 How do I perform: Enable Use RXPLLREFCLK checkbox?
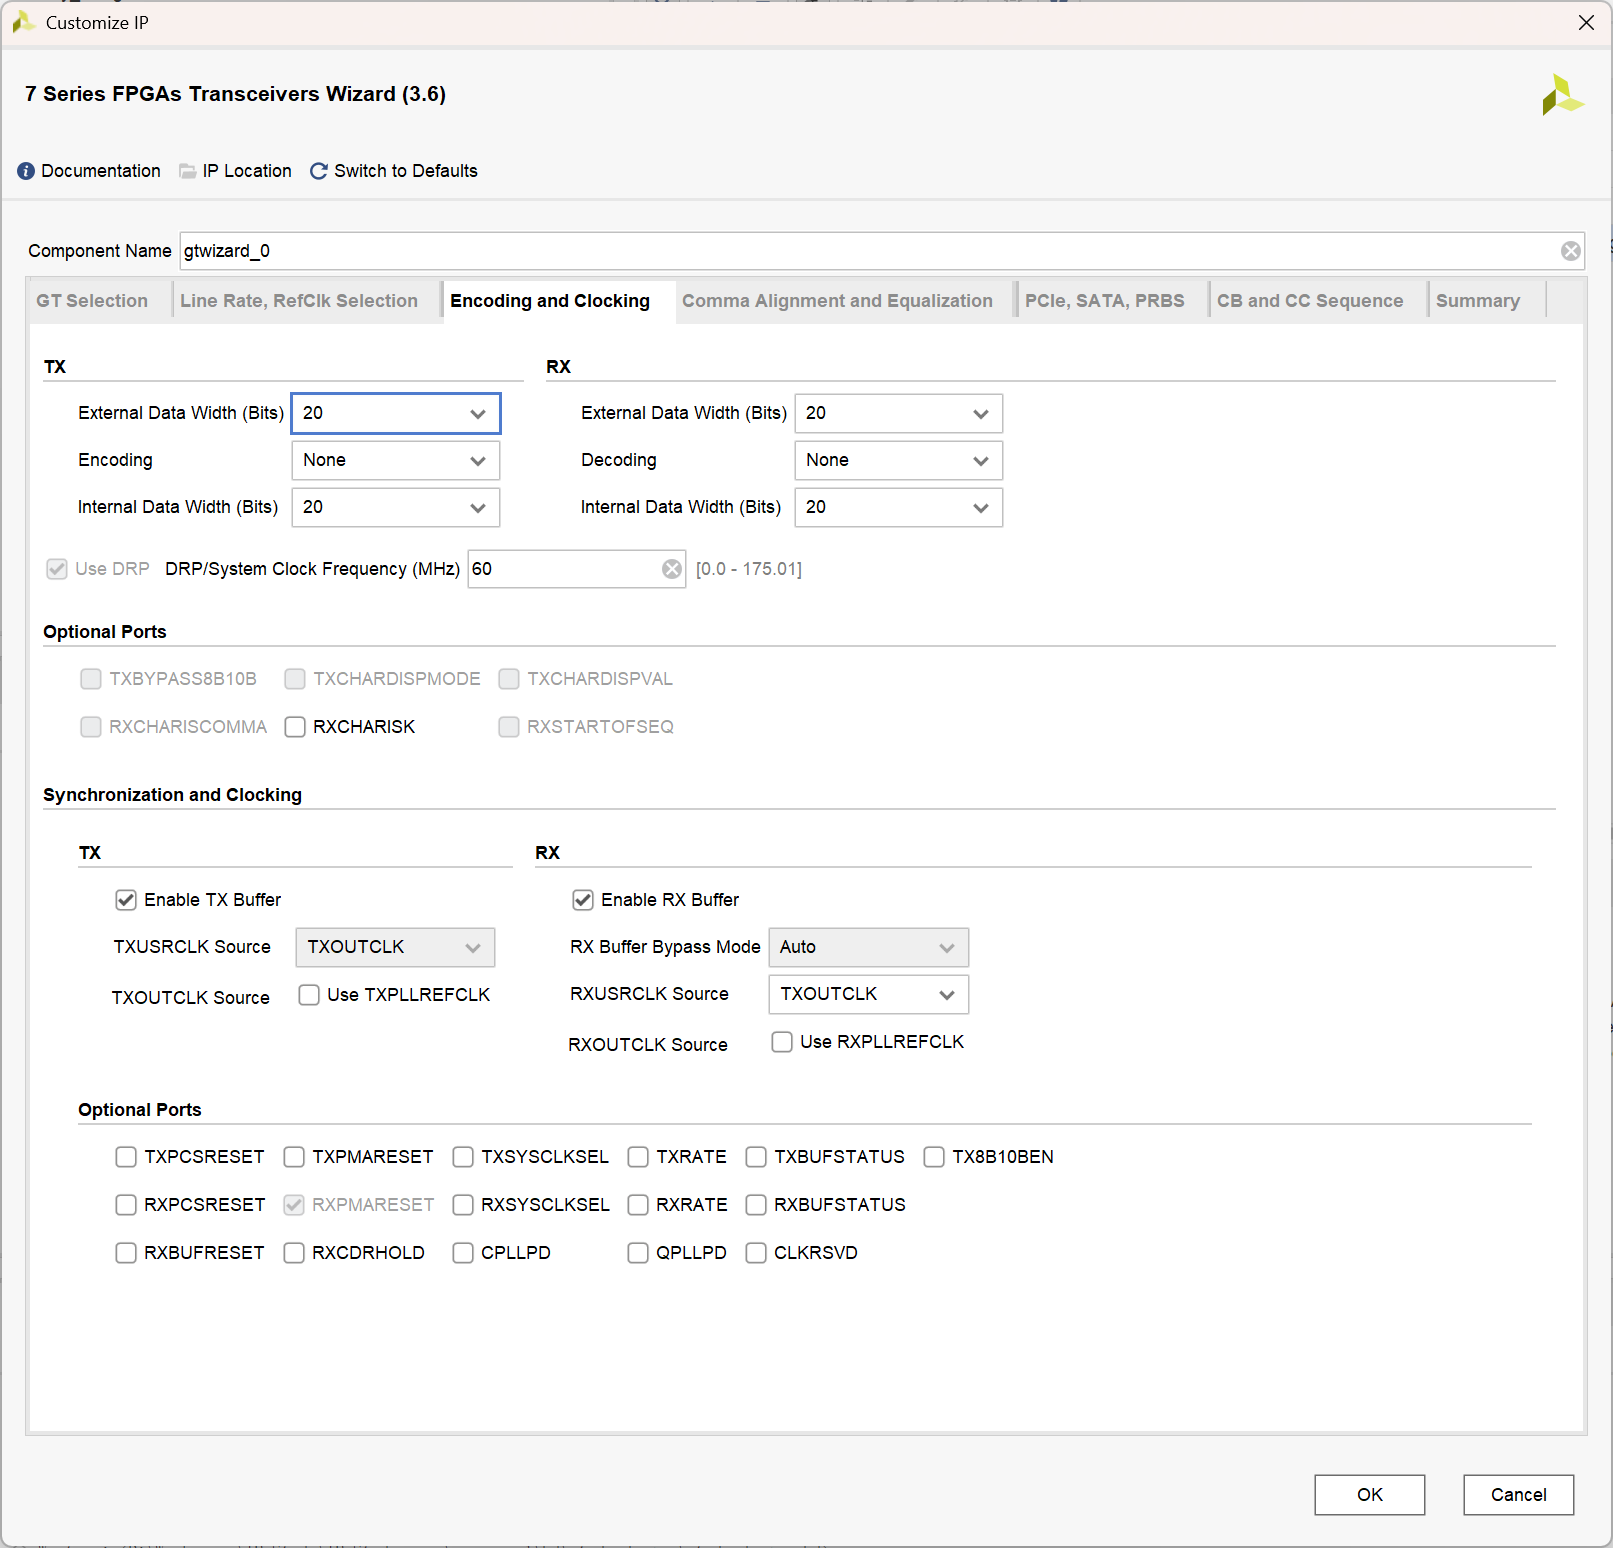(x=782, y=1042)
